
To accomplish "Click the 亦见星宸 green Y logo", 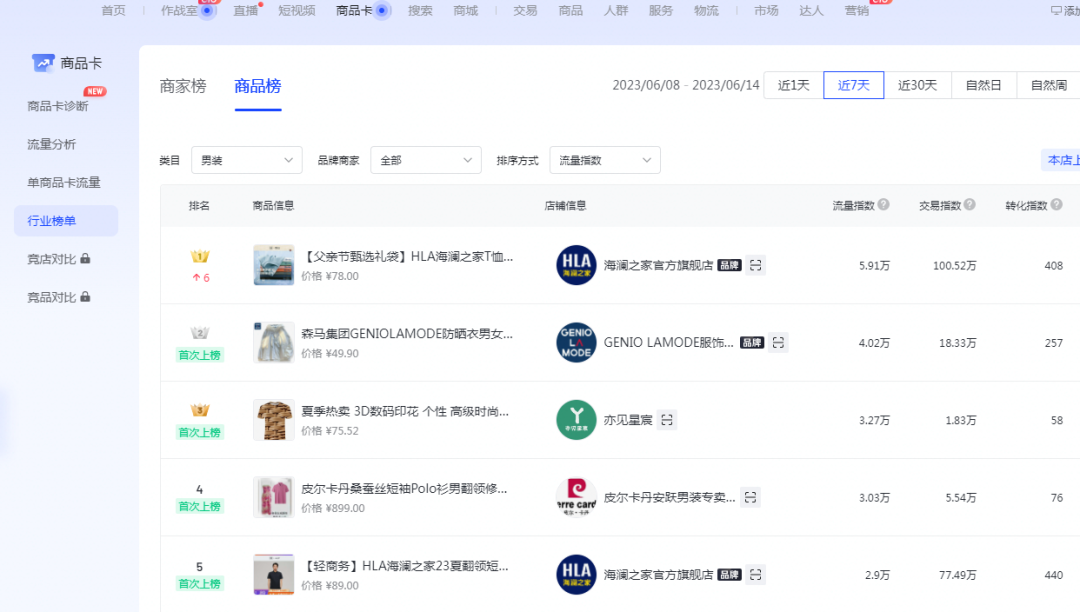I will tap(577, 420).
